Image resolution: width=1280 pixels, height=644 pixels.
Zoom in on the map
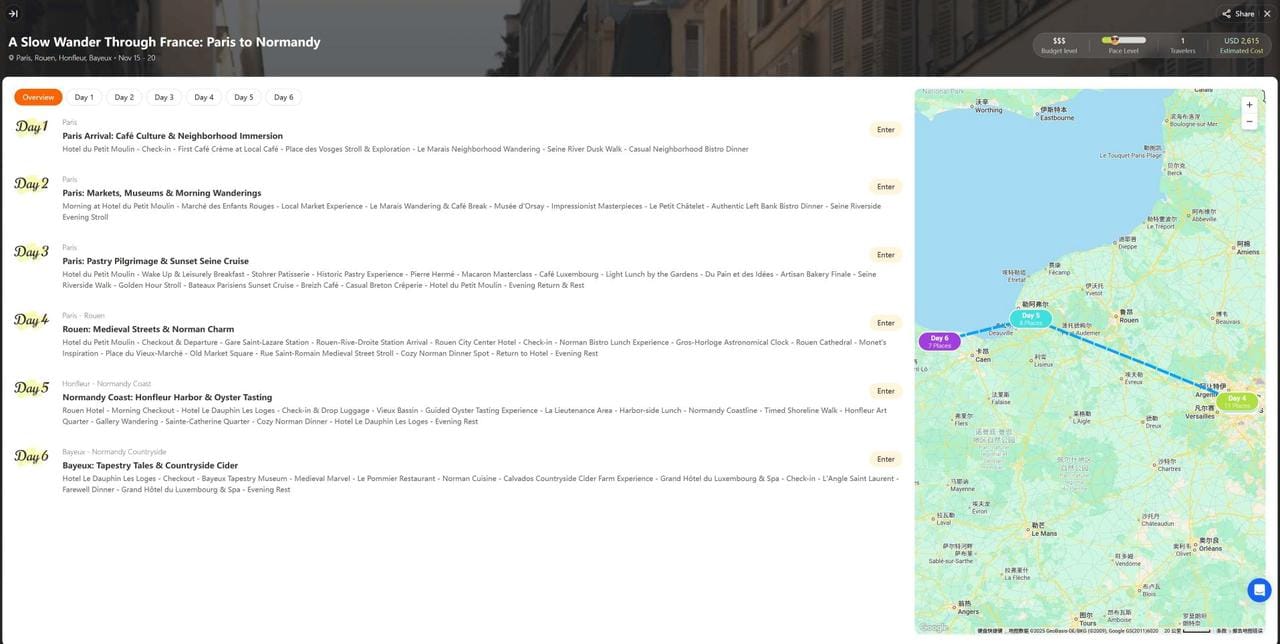1249,105
